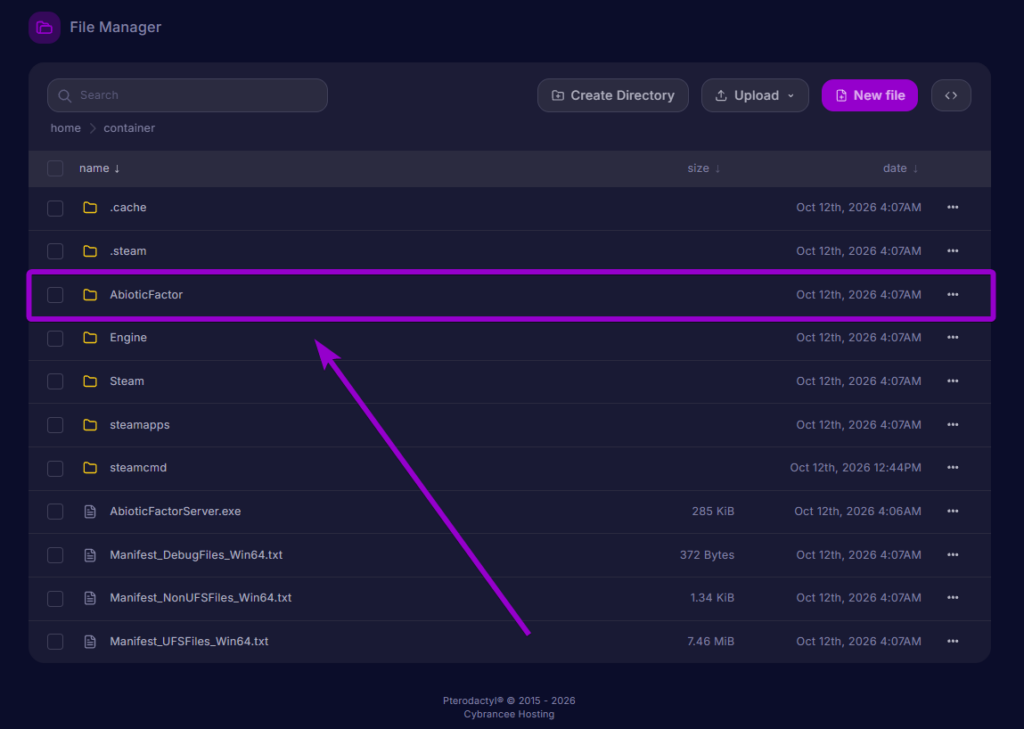The height and width of the screenshot is (729, 1024).
Task: Click the .steam folder name
Action: click(128, 251)
